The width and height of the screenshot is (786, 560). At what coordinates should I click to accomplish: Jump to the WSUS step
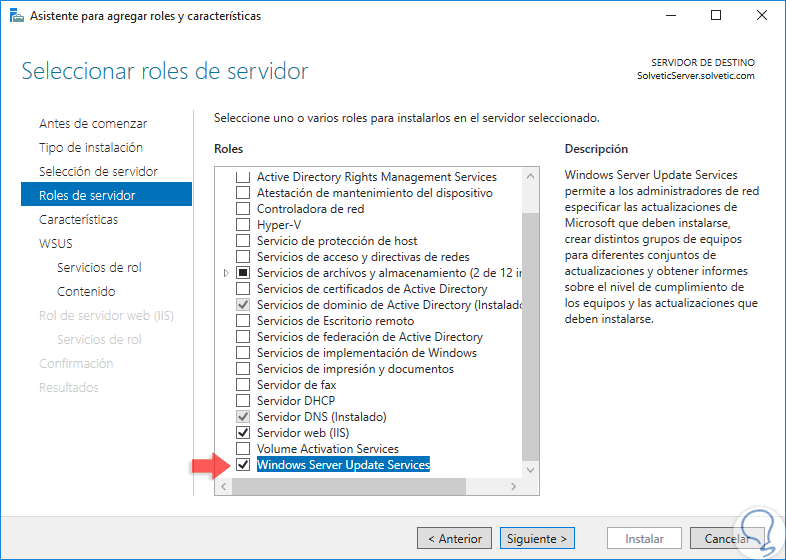point(56,244)
